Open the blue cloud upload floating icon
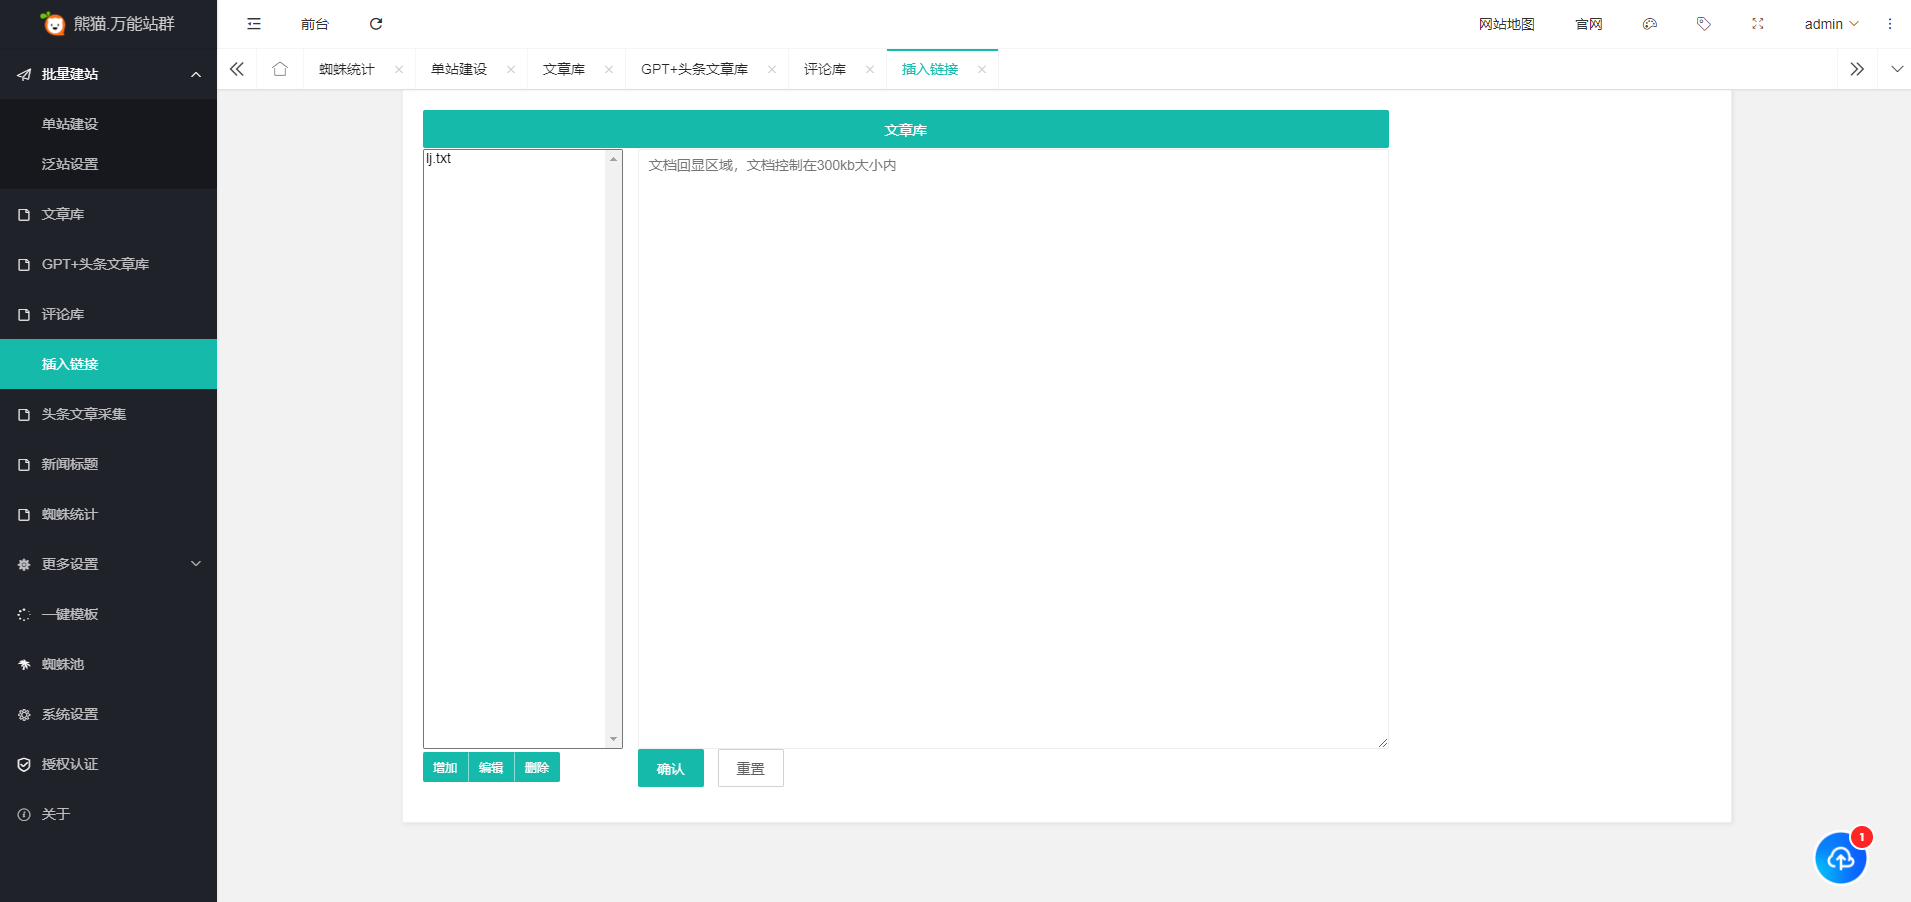This screenshot has width=1911, height=902. click(x=1841, y=858)
